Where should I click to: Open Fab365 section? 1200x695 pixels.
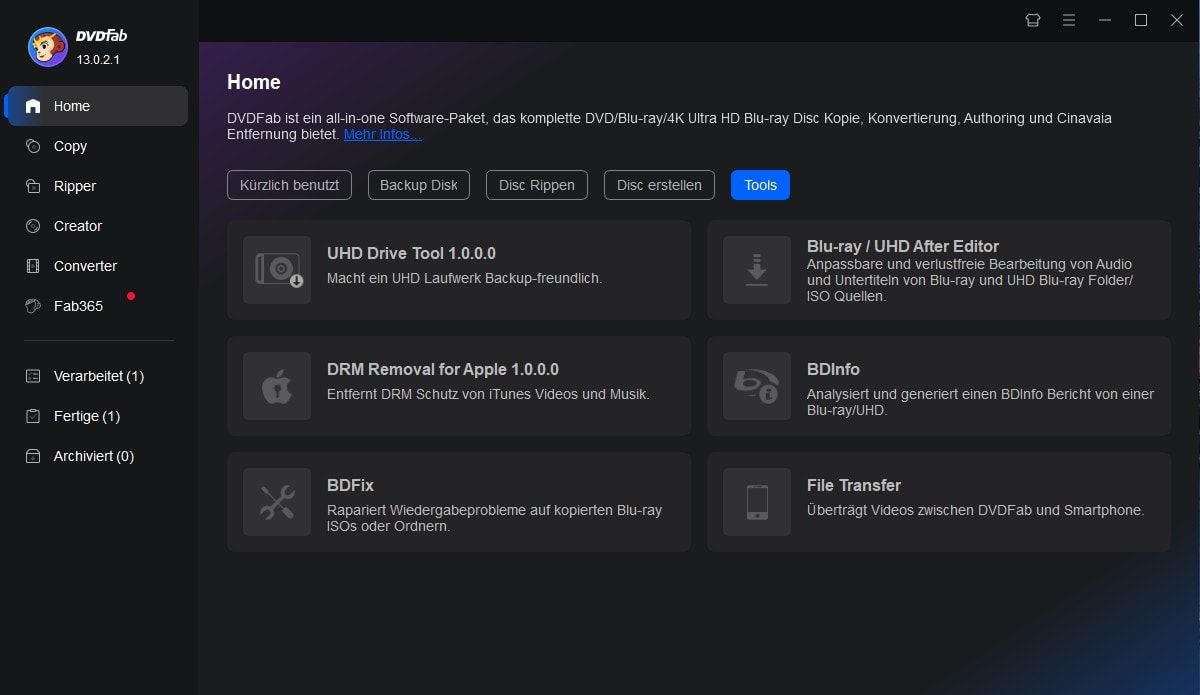pyautogui.click(x=97, y=306)
